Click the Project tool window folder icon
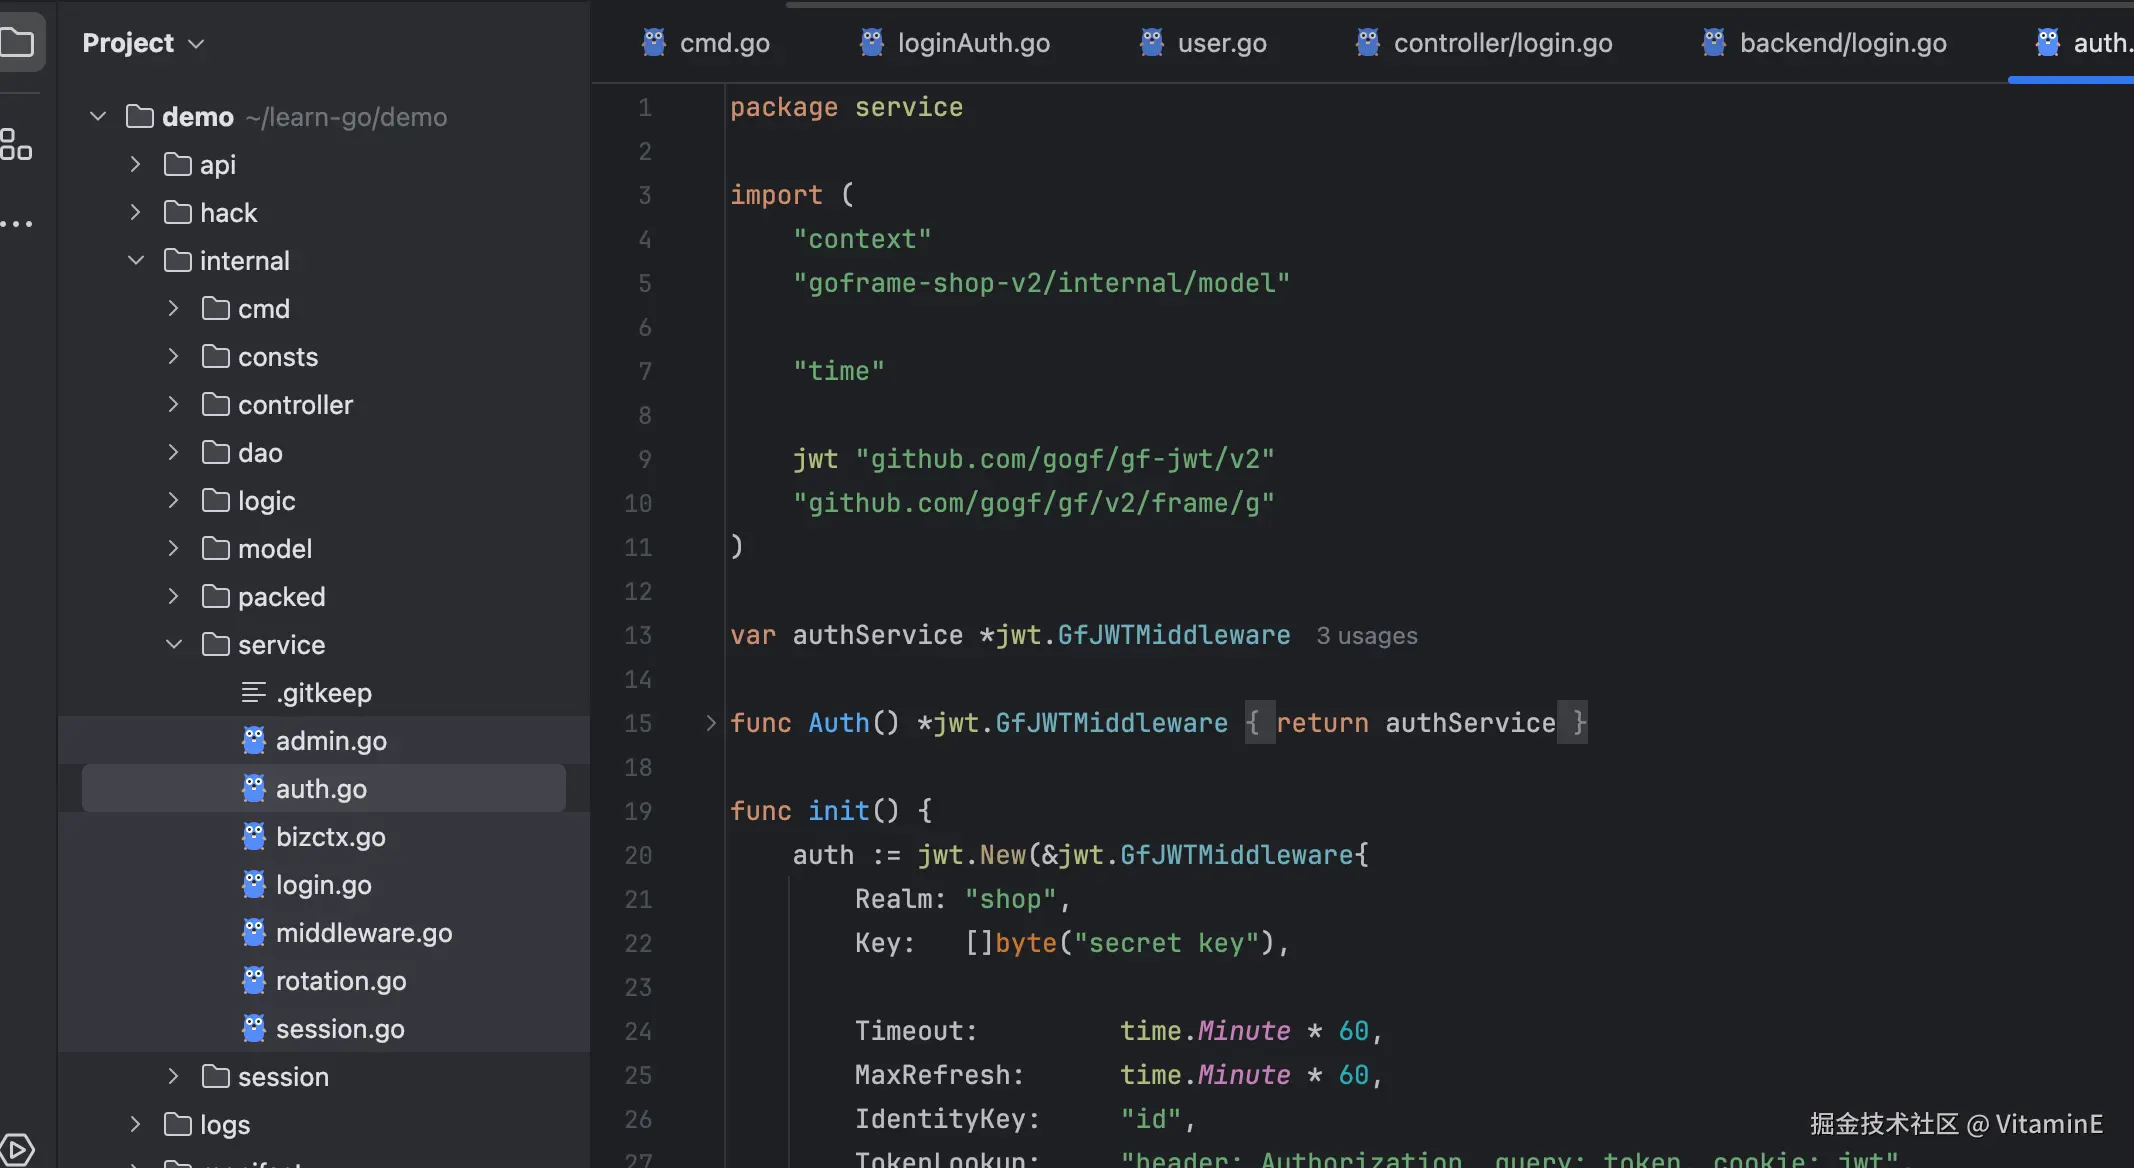Screen dimensions: 2134x1168 pos(17,43)
